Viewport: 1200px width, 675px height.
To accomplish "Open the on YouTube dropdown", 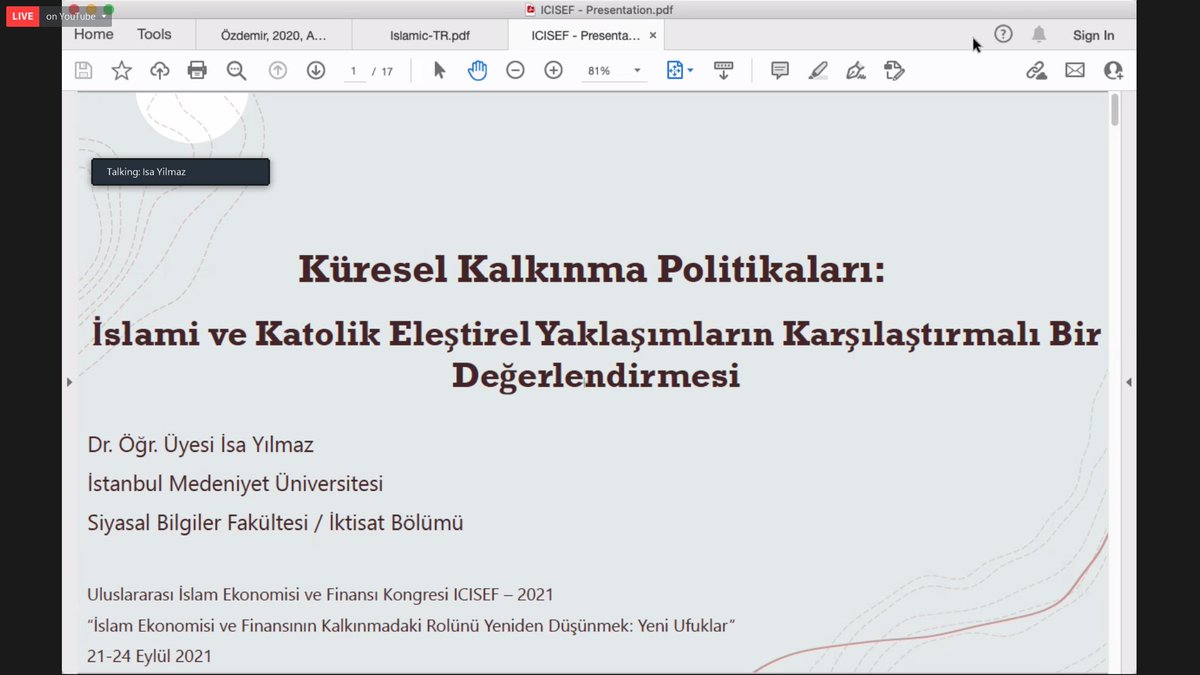I will click(76, 16).
